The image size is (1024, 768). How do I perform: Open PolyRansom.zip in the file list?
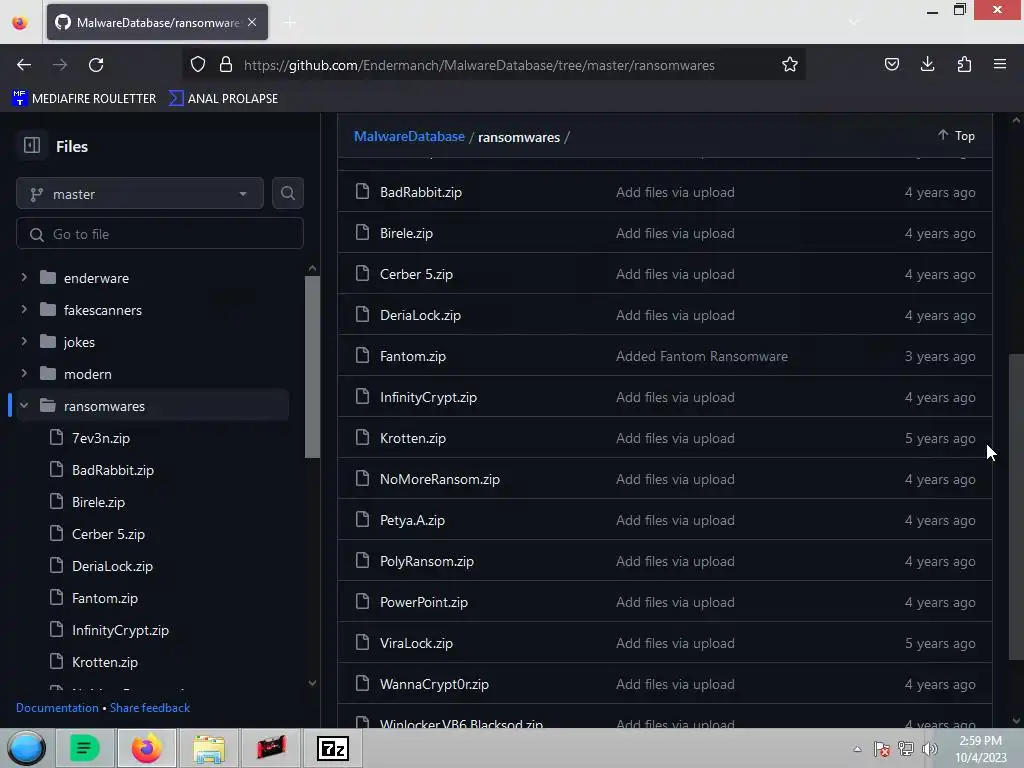[x=426, y=562]
